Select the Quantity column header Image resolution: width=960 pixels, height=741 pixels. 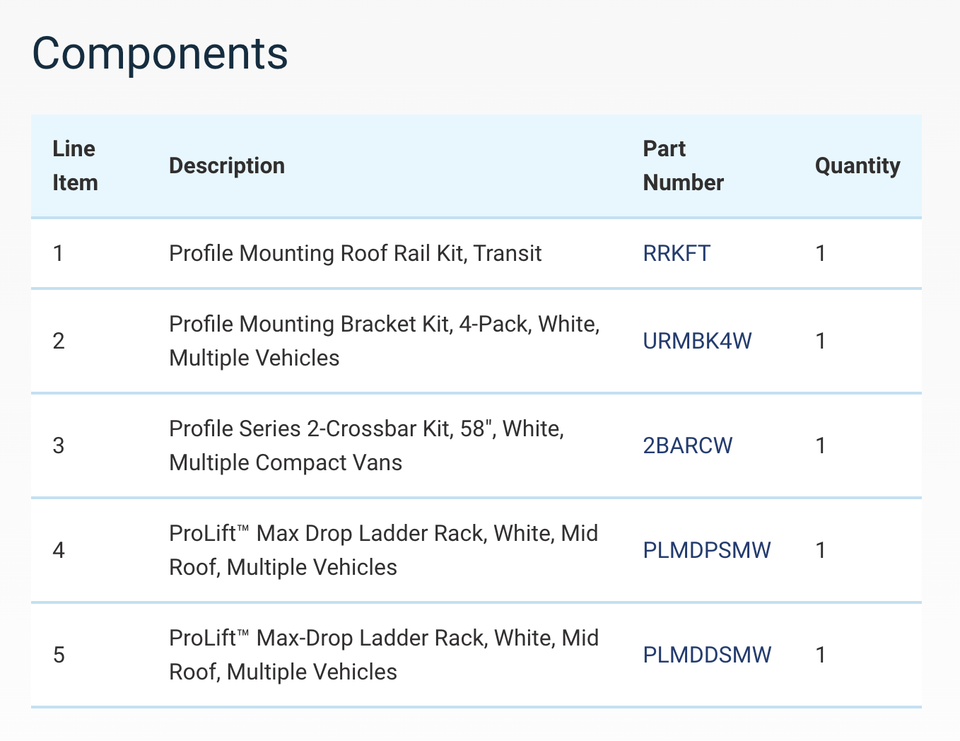(857, 166)
